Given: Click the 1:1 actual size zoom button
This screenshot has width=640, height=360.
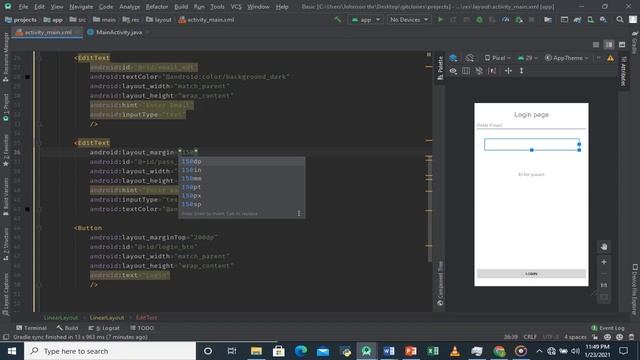Looking at the screenshot, I should (x=604, y=285).
